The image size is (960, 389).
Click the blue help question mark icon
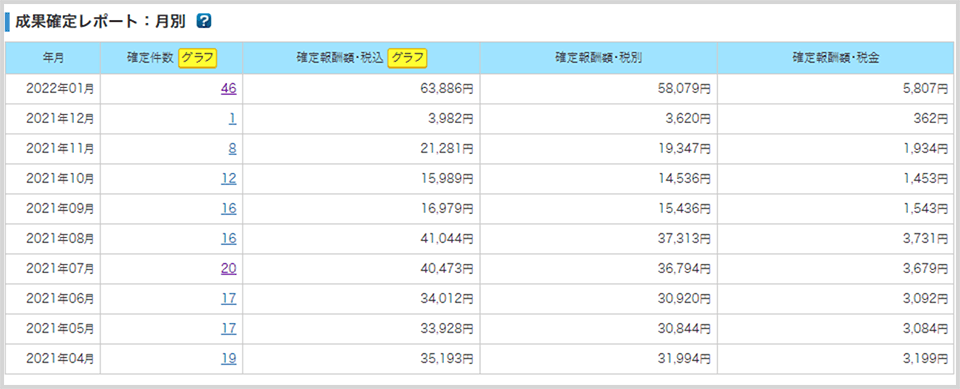[x=204, y=21]
